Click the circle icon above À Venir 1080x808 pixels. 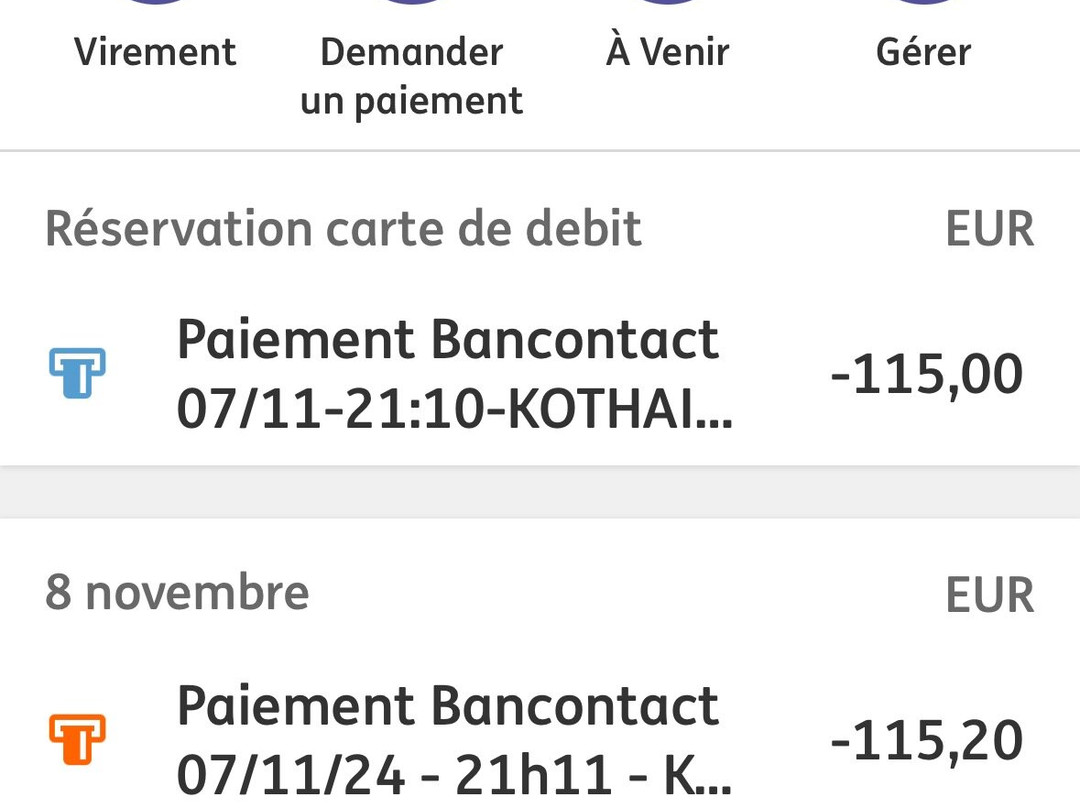(667, 2)
